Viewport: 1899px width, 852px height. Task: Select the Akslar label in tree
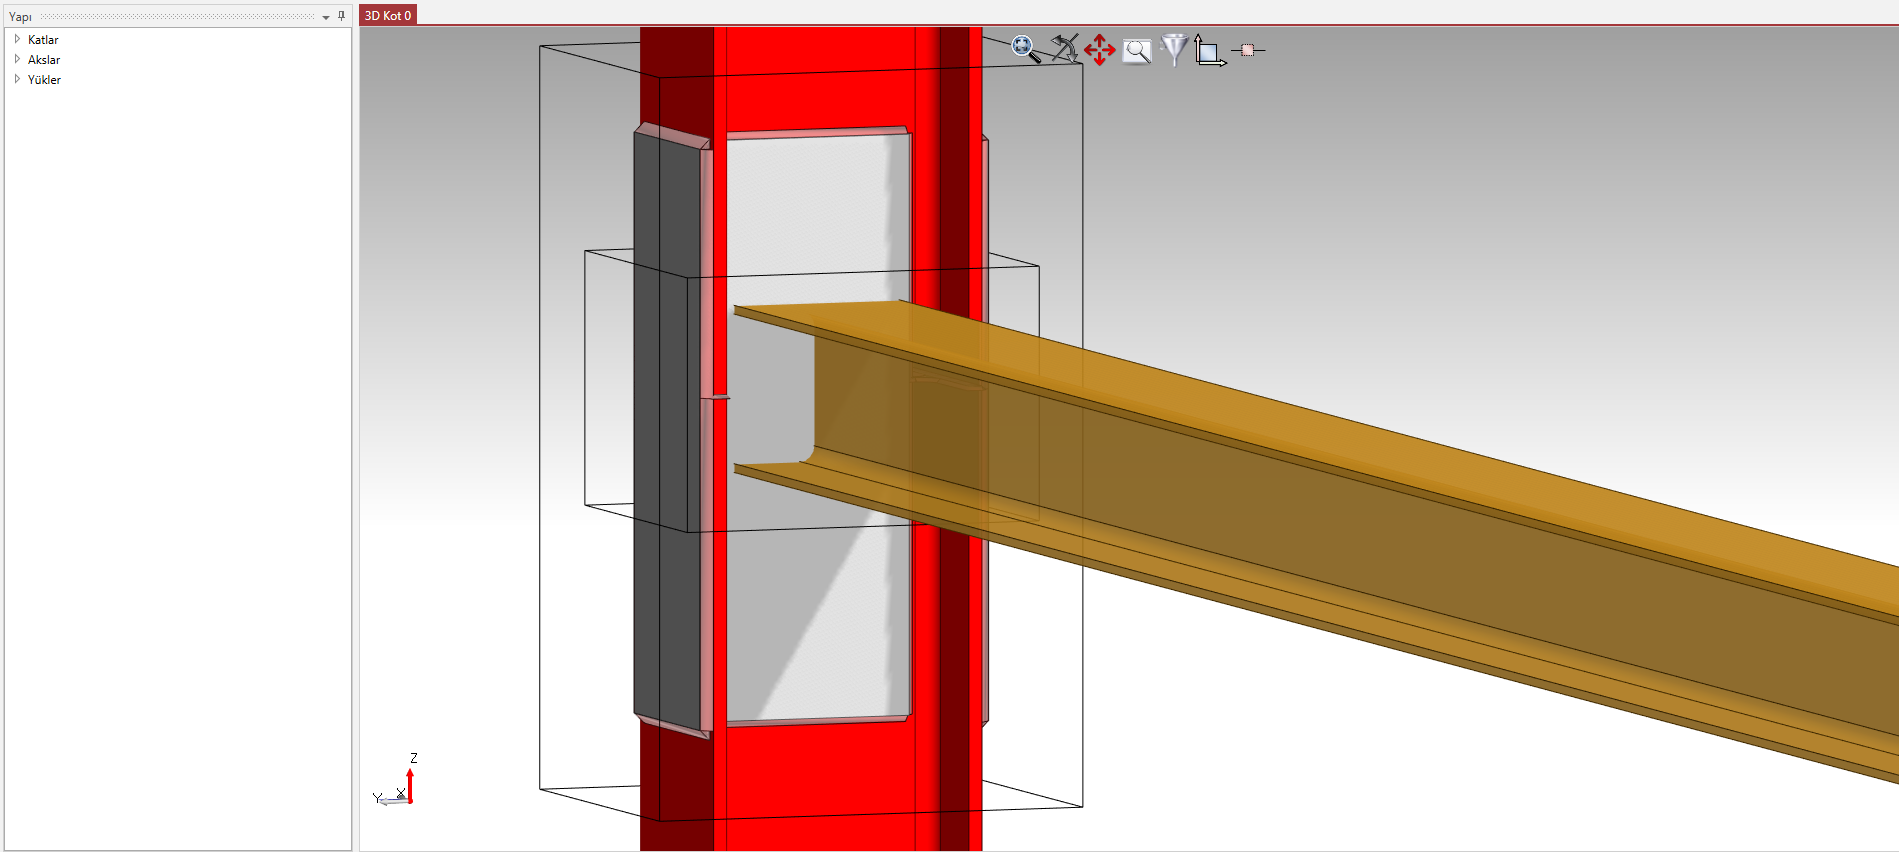click(x=44, y=60)
